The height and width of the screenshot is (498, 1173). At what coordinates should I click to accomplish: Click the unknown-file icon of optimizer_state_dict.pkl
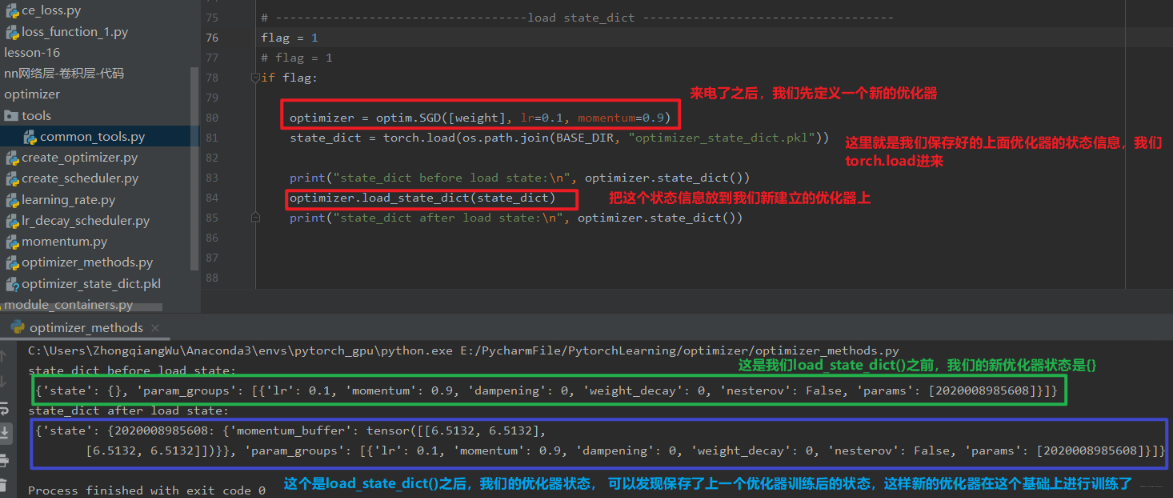pos(11,284)
